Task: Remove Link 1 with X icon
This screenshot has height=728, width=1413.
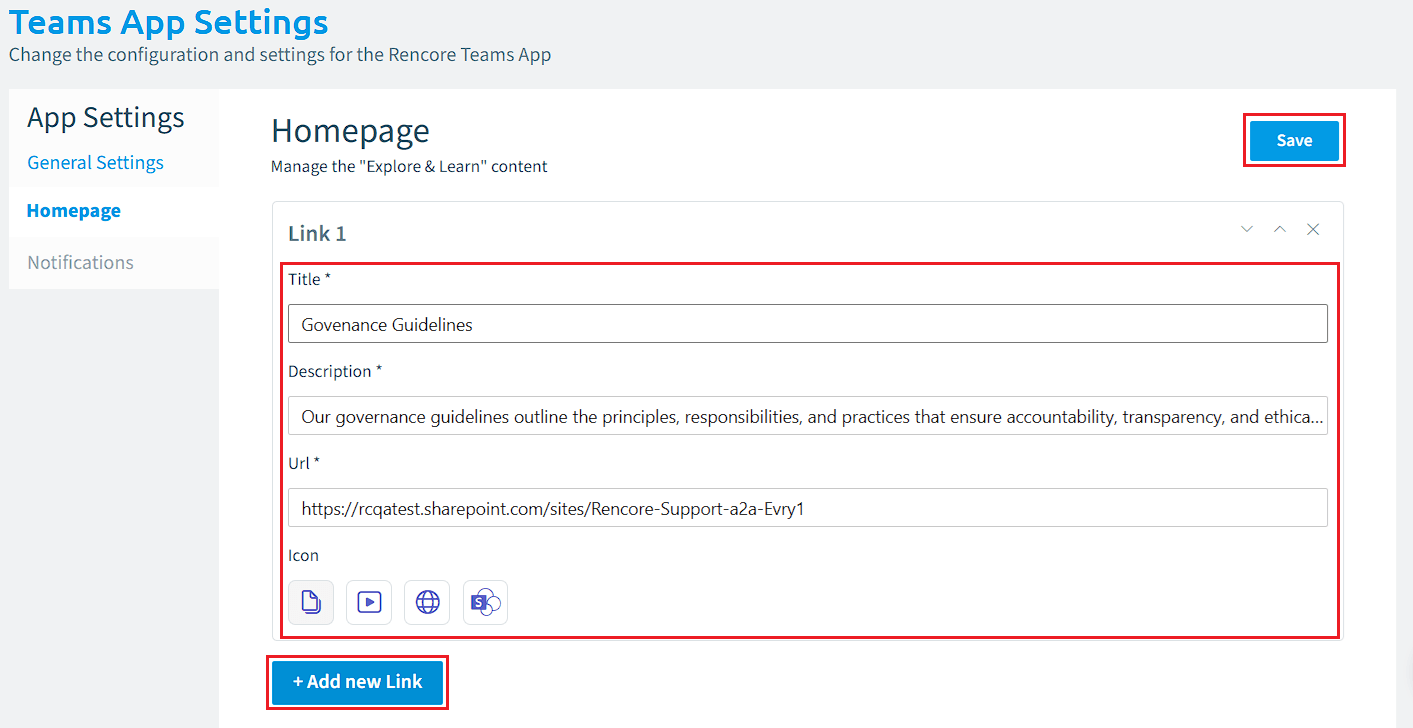Action: tap(1313, 229)
